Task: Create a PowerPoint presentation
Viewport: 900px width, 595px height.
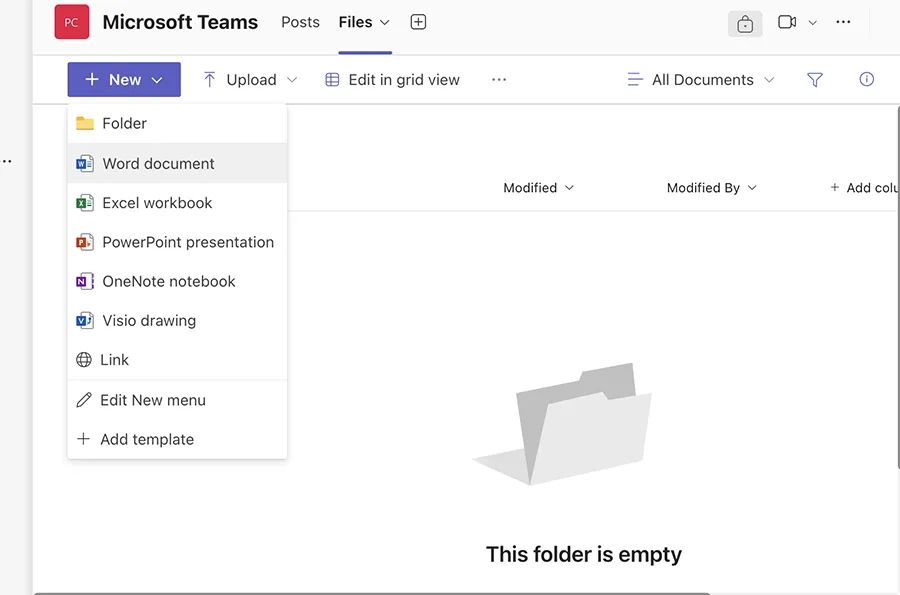Action: tap(187, 242)
